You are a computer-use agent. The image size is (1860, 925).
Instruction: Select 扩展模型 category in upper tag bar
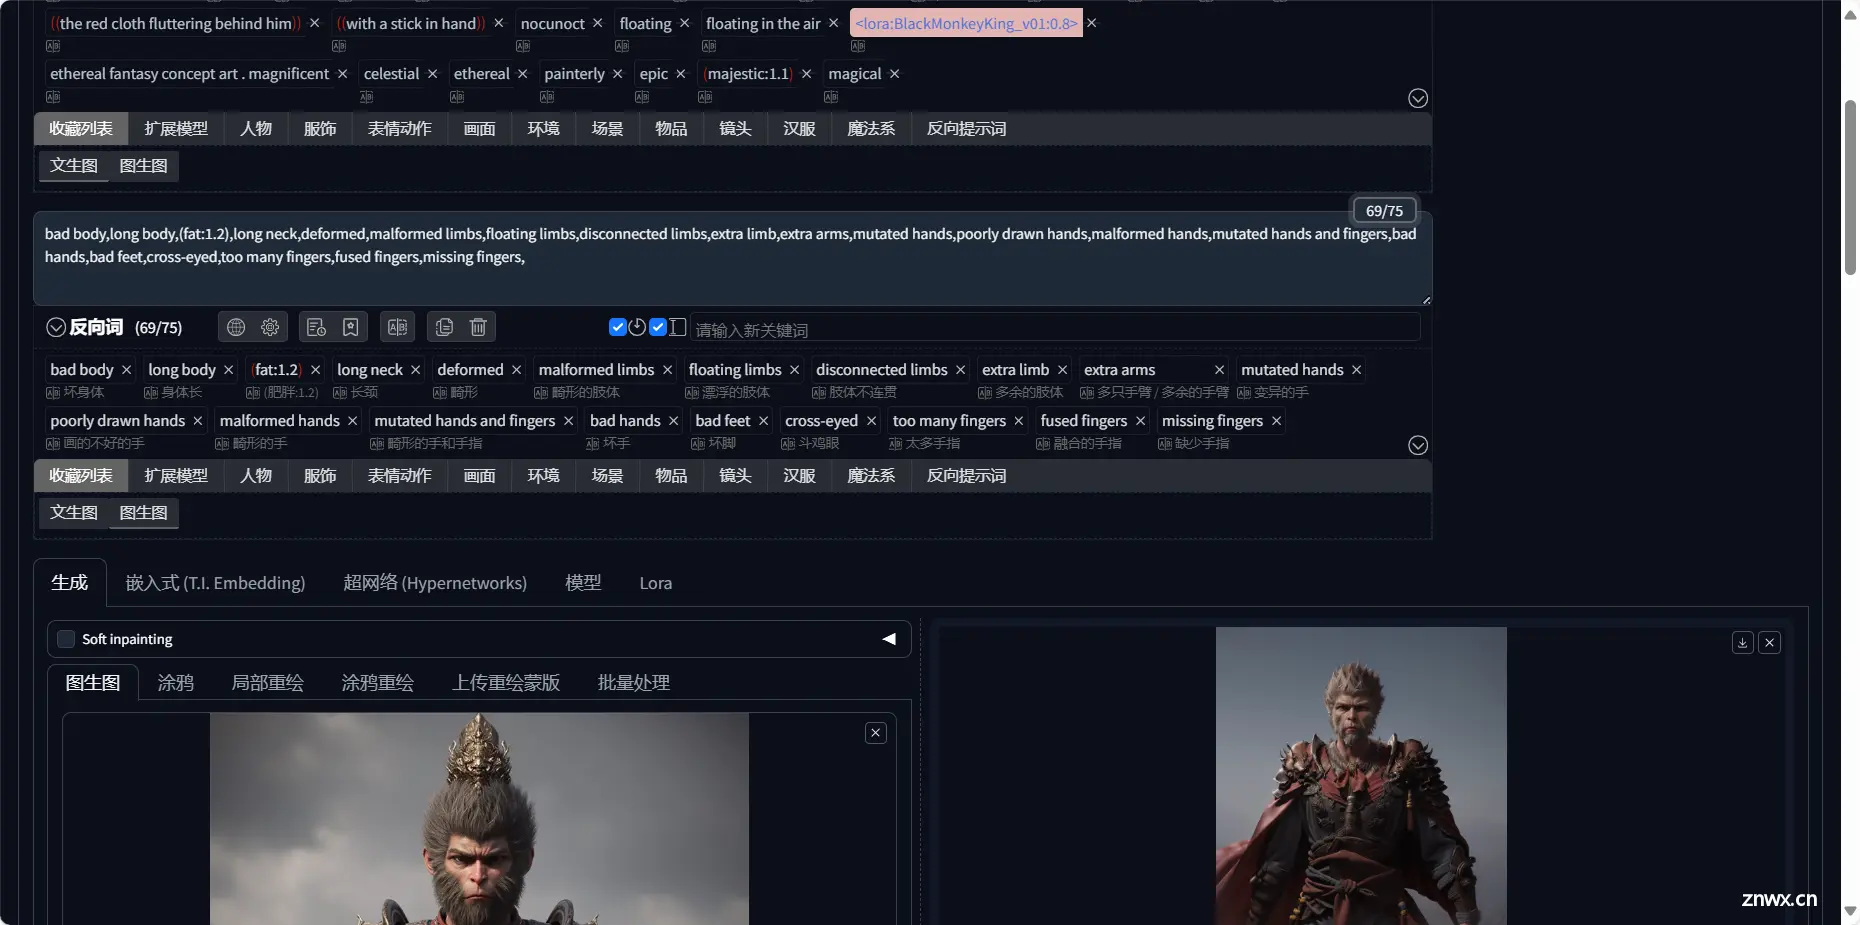(x=176, y=129)
